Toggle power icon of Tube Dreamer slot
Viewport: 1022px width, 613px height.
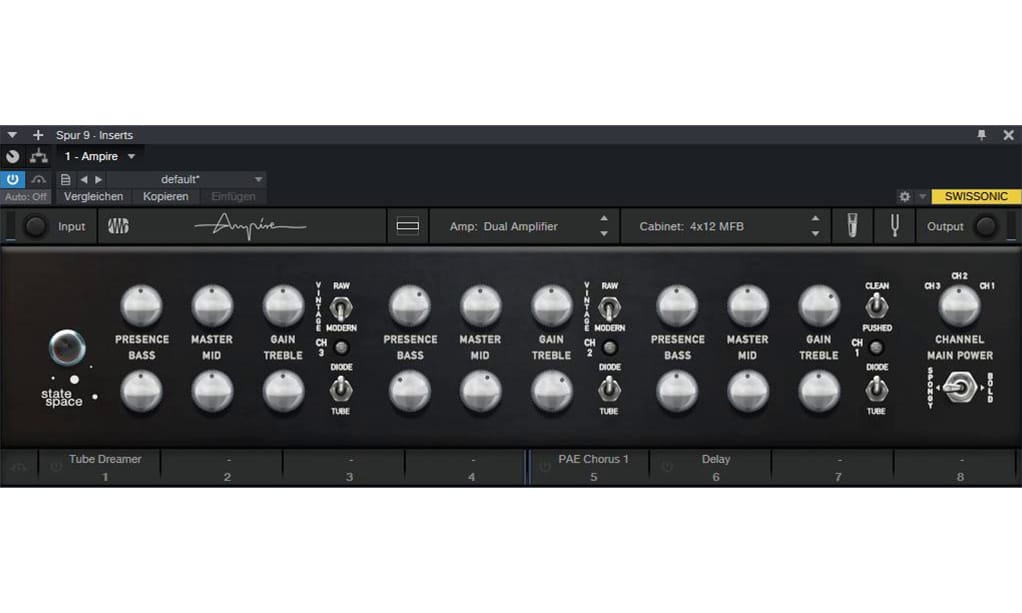56,467
